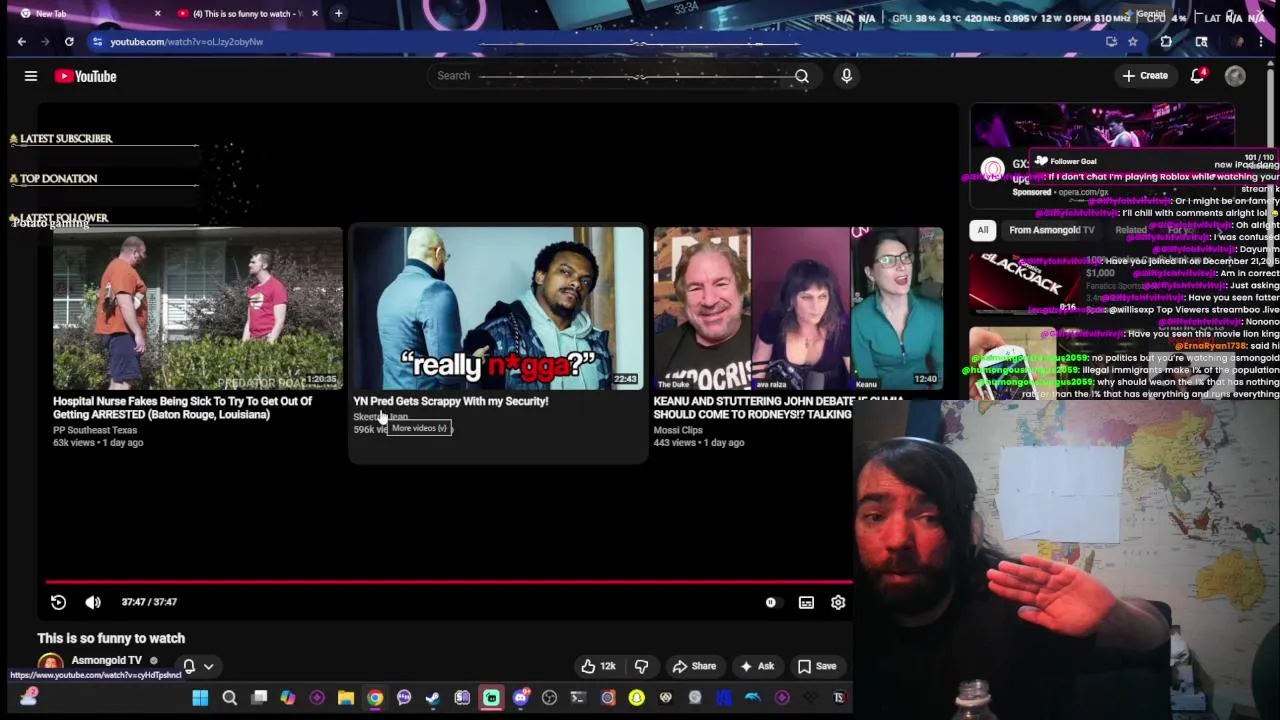Image resolution: width=1280 pixels, height=720 pixels.
Task: Open the Ask AI button
Action: 756,666
